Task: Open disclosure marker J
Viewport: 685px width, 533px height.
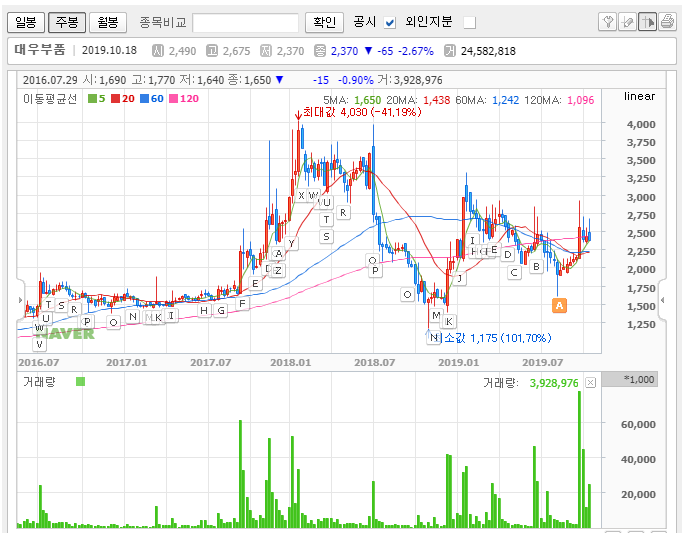Action: pos(460,278)
